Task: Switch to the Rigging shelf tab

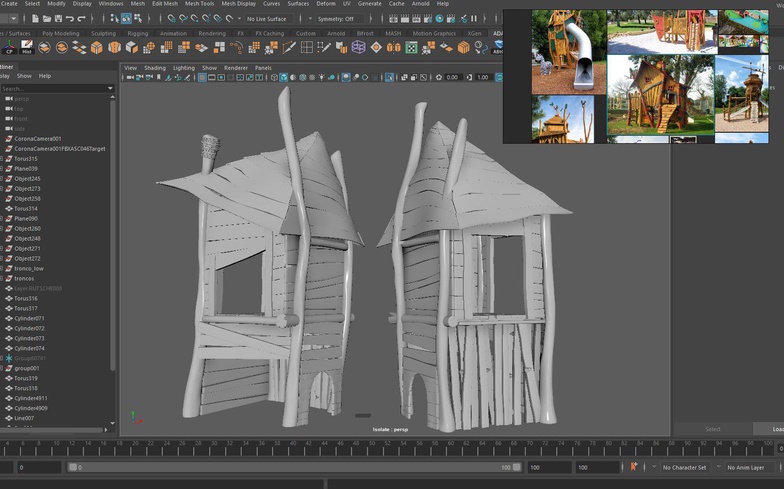Action: click(138, 33)
